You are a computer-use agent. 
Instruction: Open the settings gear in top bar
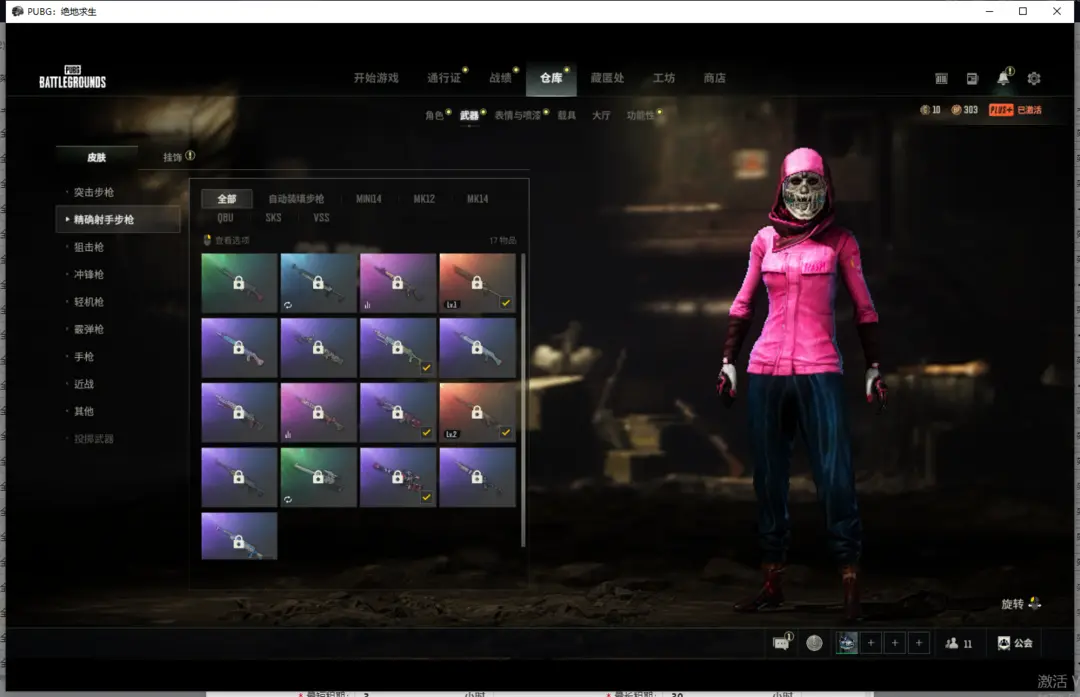point(1034,79)
